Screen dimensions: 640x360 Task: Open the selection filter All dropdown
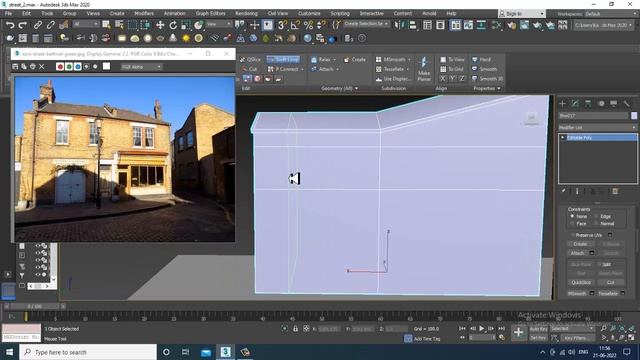coord(86,24)
